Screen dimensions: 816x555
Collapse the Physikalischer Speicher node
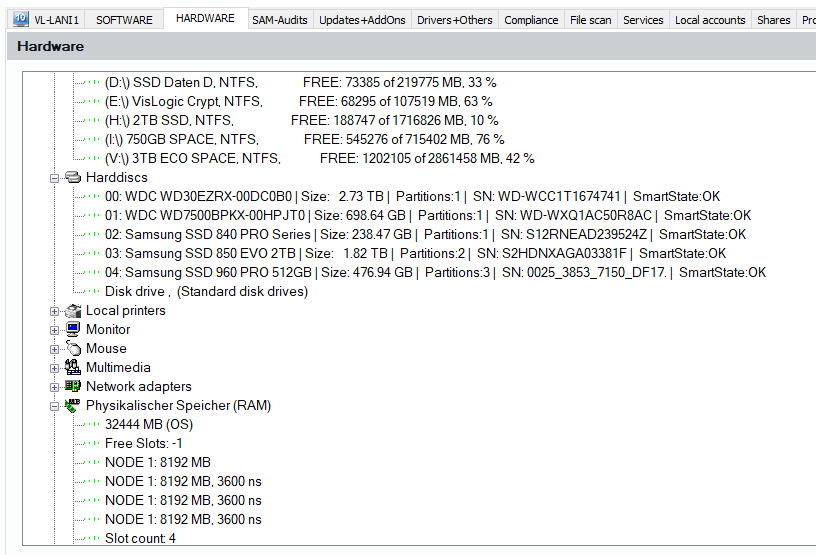pyautogui.click(x=55, y=406)
